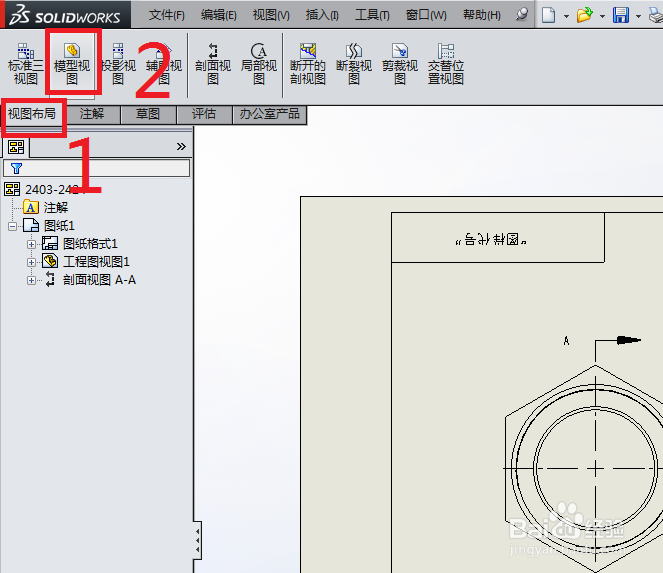The height and width of the screenshot is (573, 663).
Task: Select the 注解 tree label
Action: click(x=56, y=208)
